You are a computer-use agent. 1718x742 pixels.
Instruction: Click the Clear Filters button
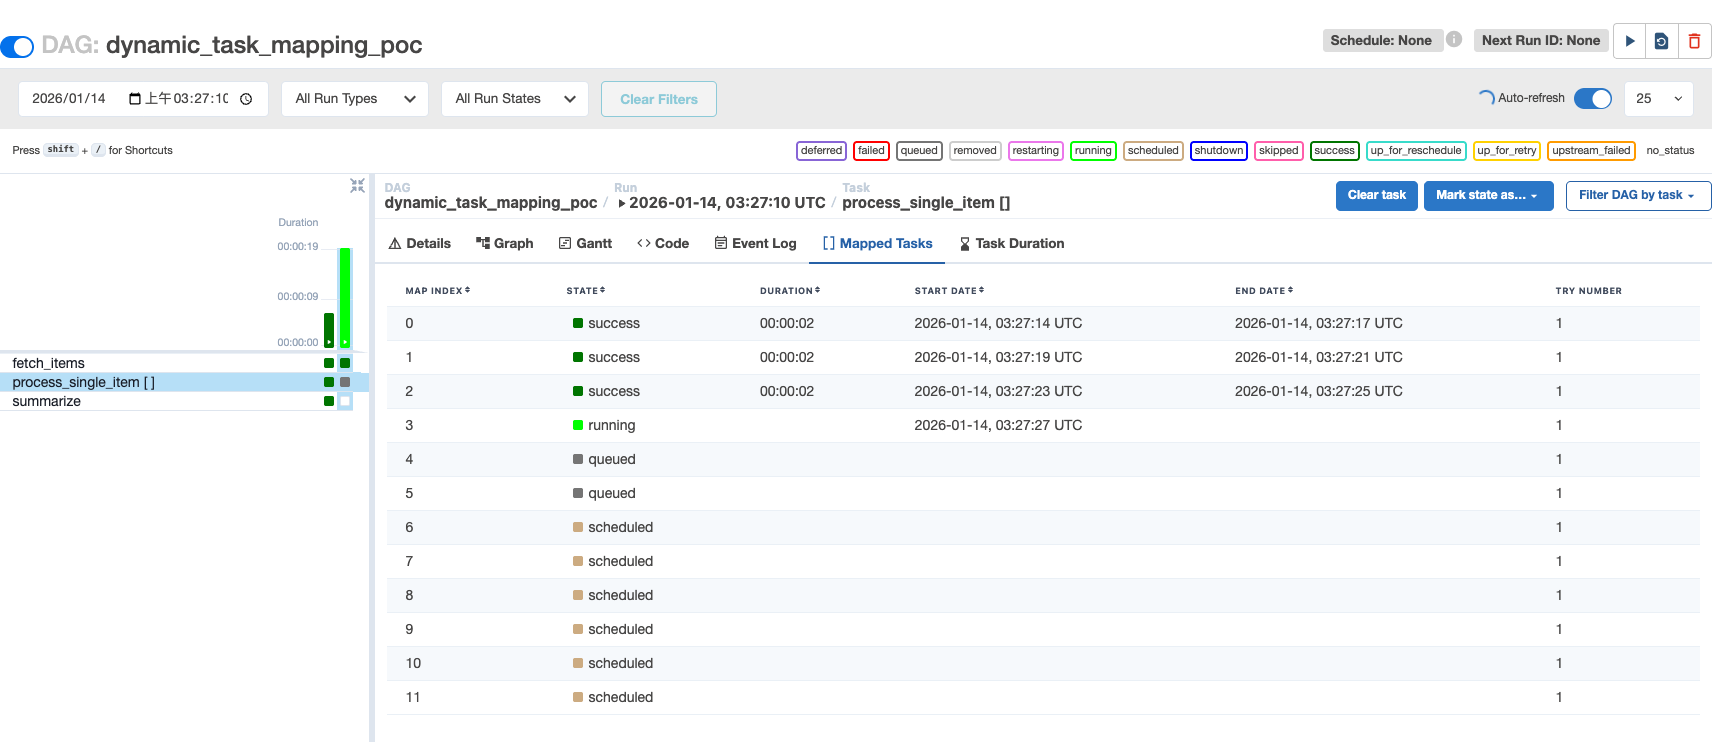coord(658,99)
